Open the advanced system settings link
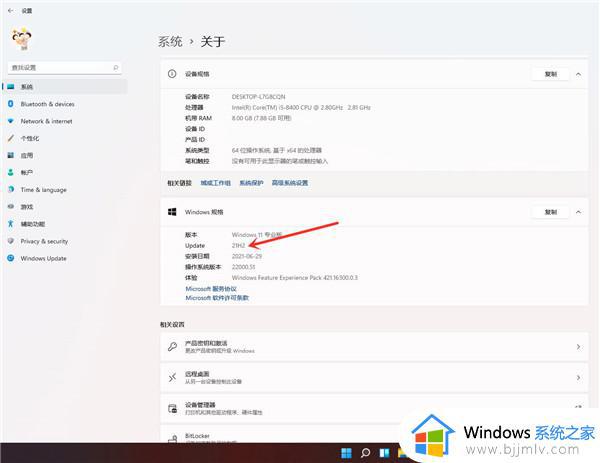This screenshot has height=463, width=600. (290, 183)
